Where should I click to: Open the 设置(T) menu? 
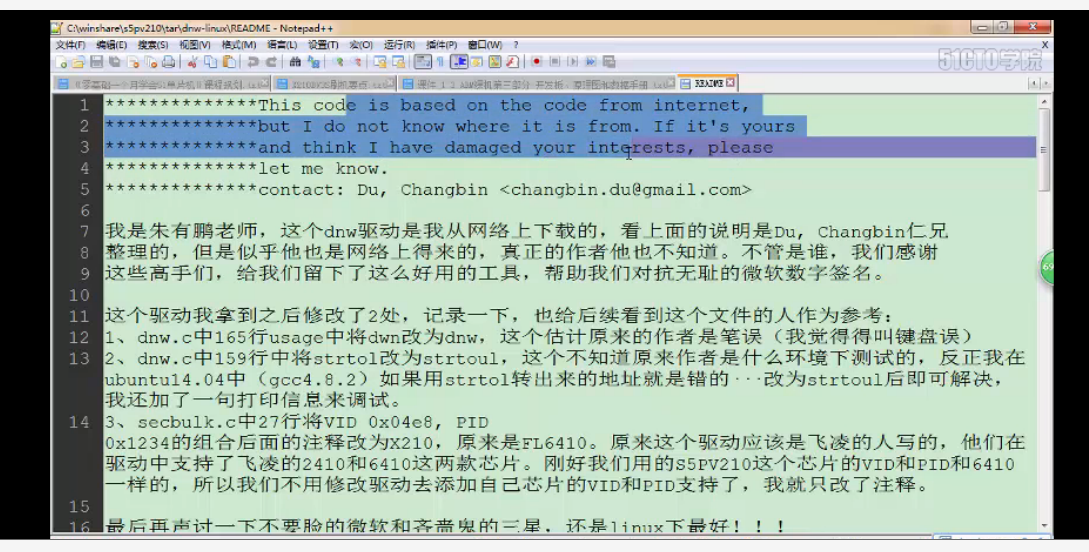[x=323, y=44]
